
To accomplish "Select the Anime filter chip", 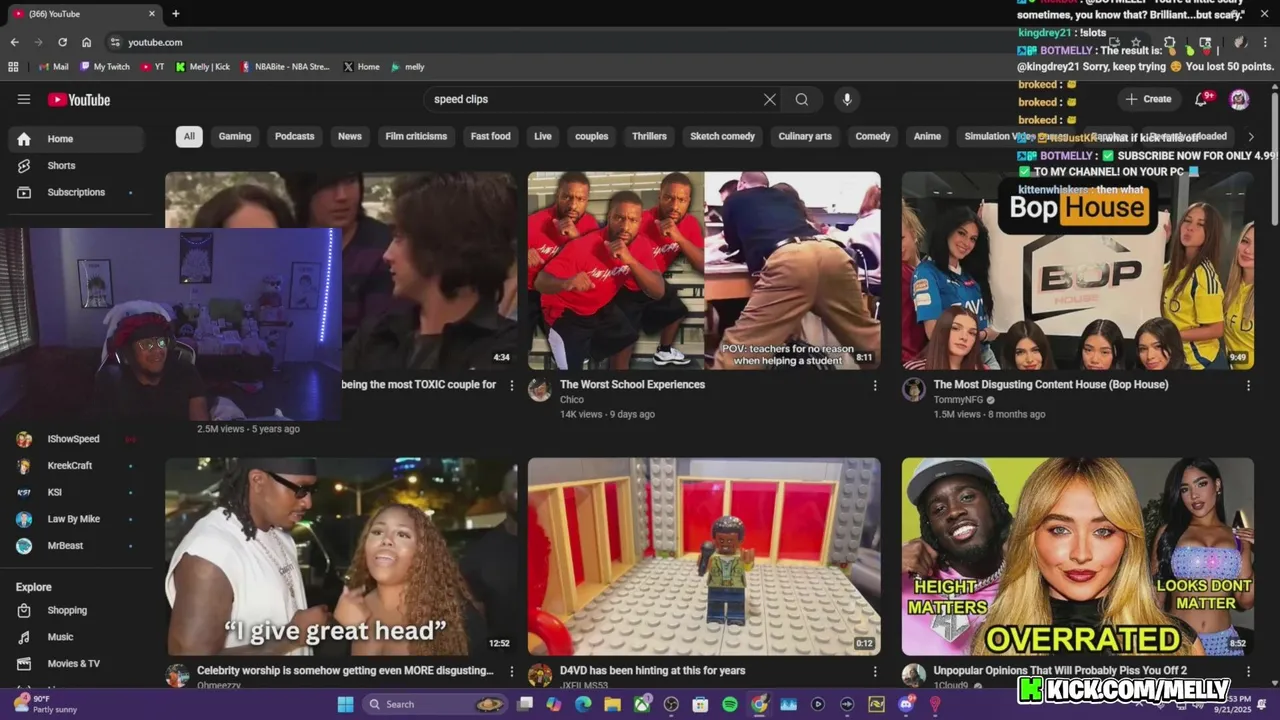I will pos(927,136).
